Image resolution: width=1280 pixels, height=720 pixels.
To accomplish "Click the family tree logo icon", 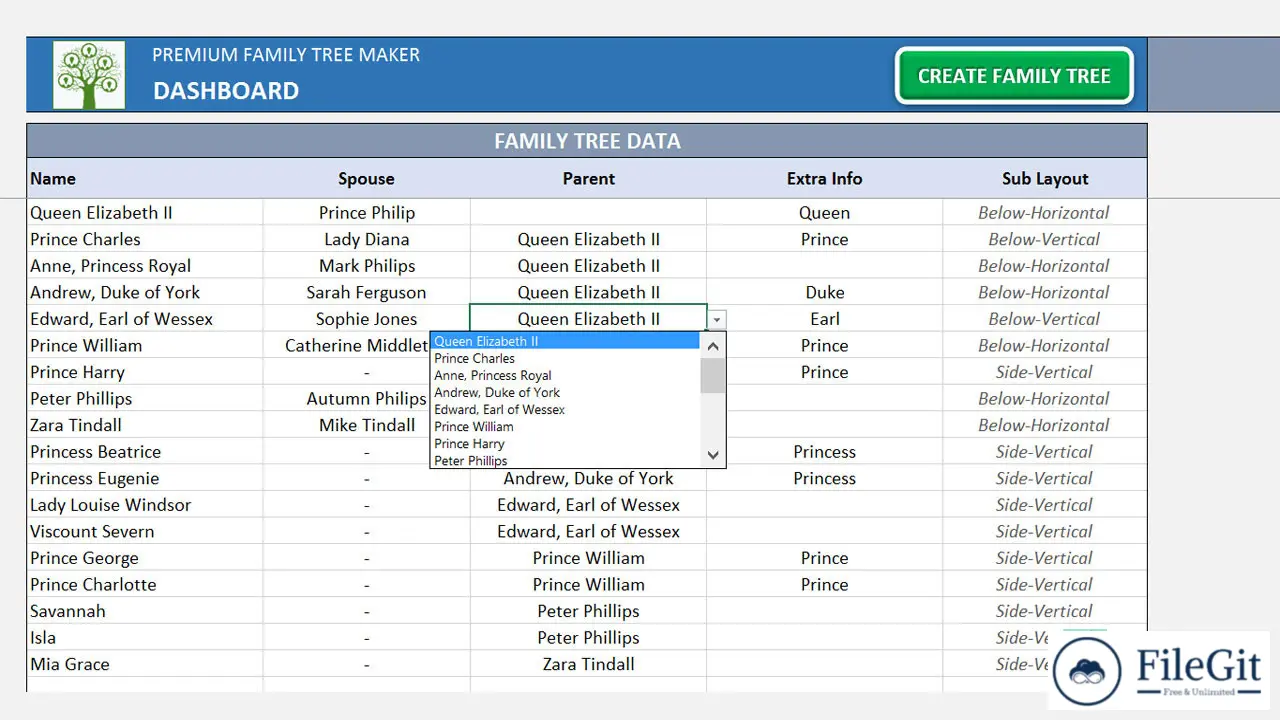I will pos(89,75).
